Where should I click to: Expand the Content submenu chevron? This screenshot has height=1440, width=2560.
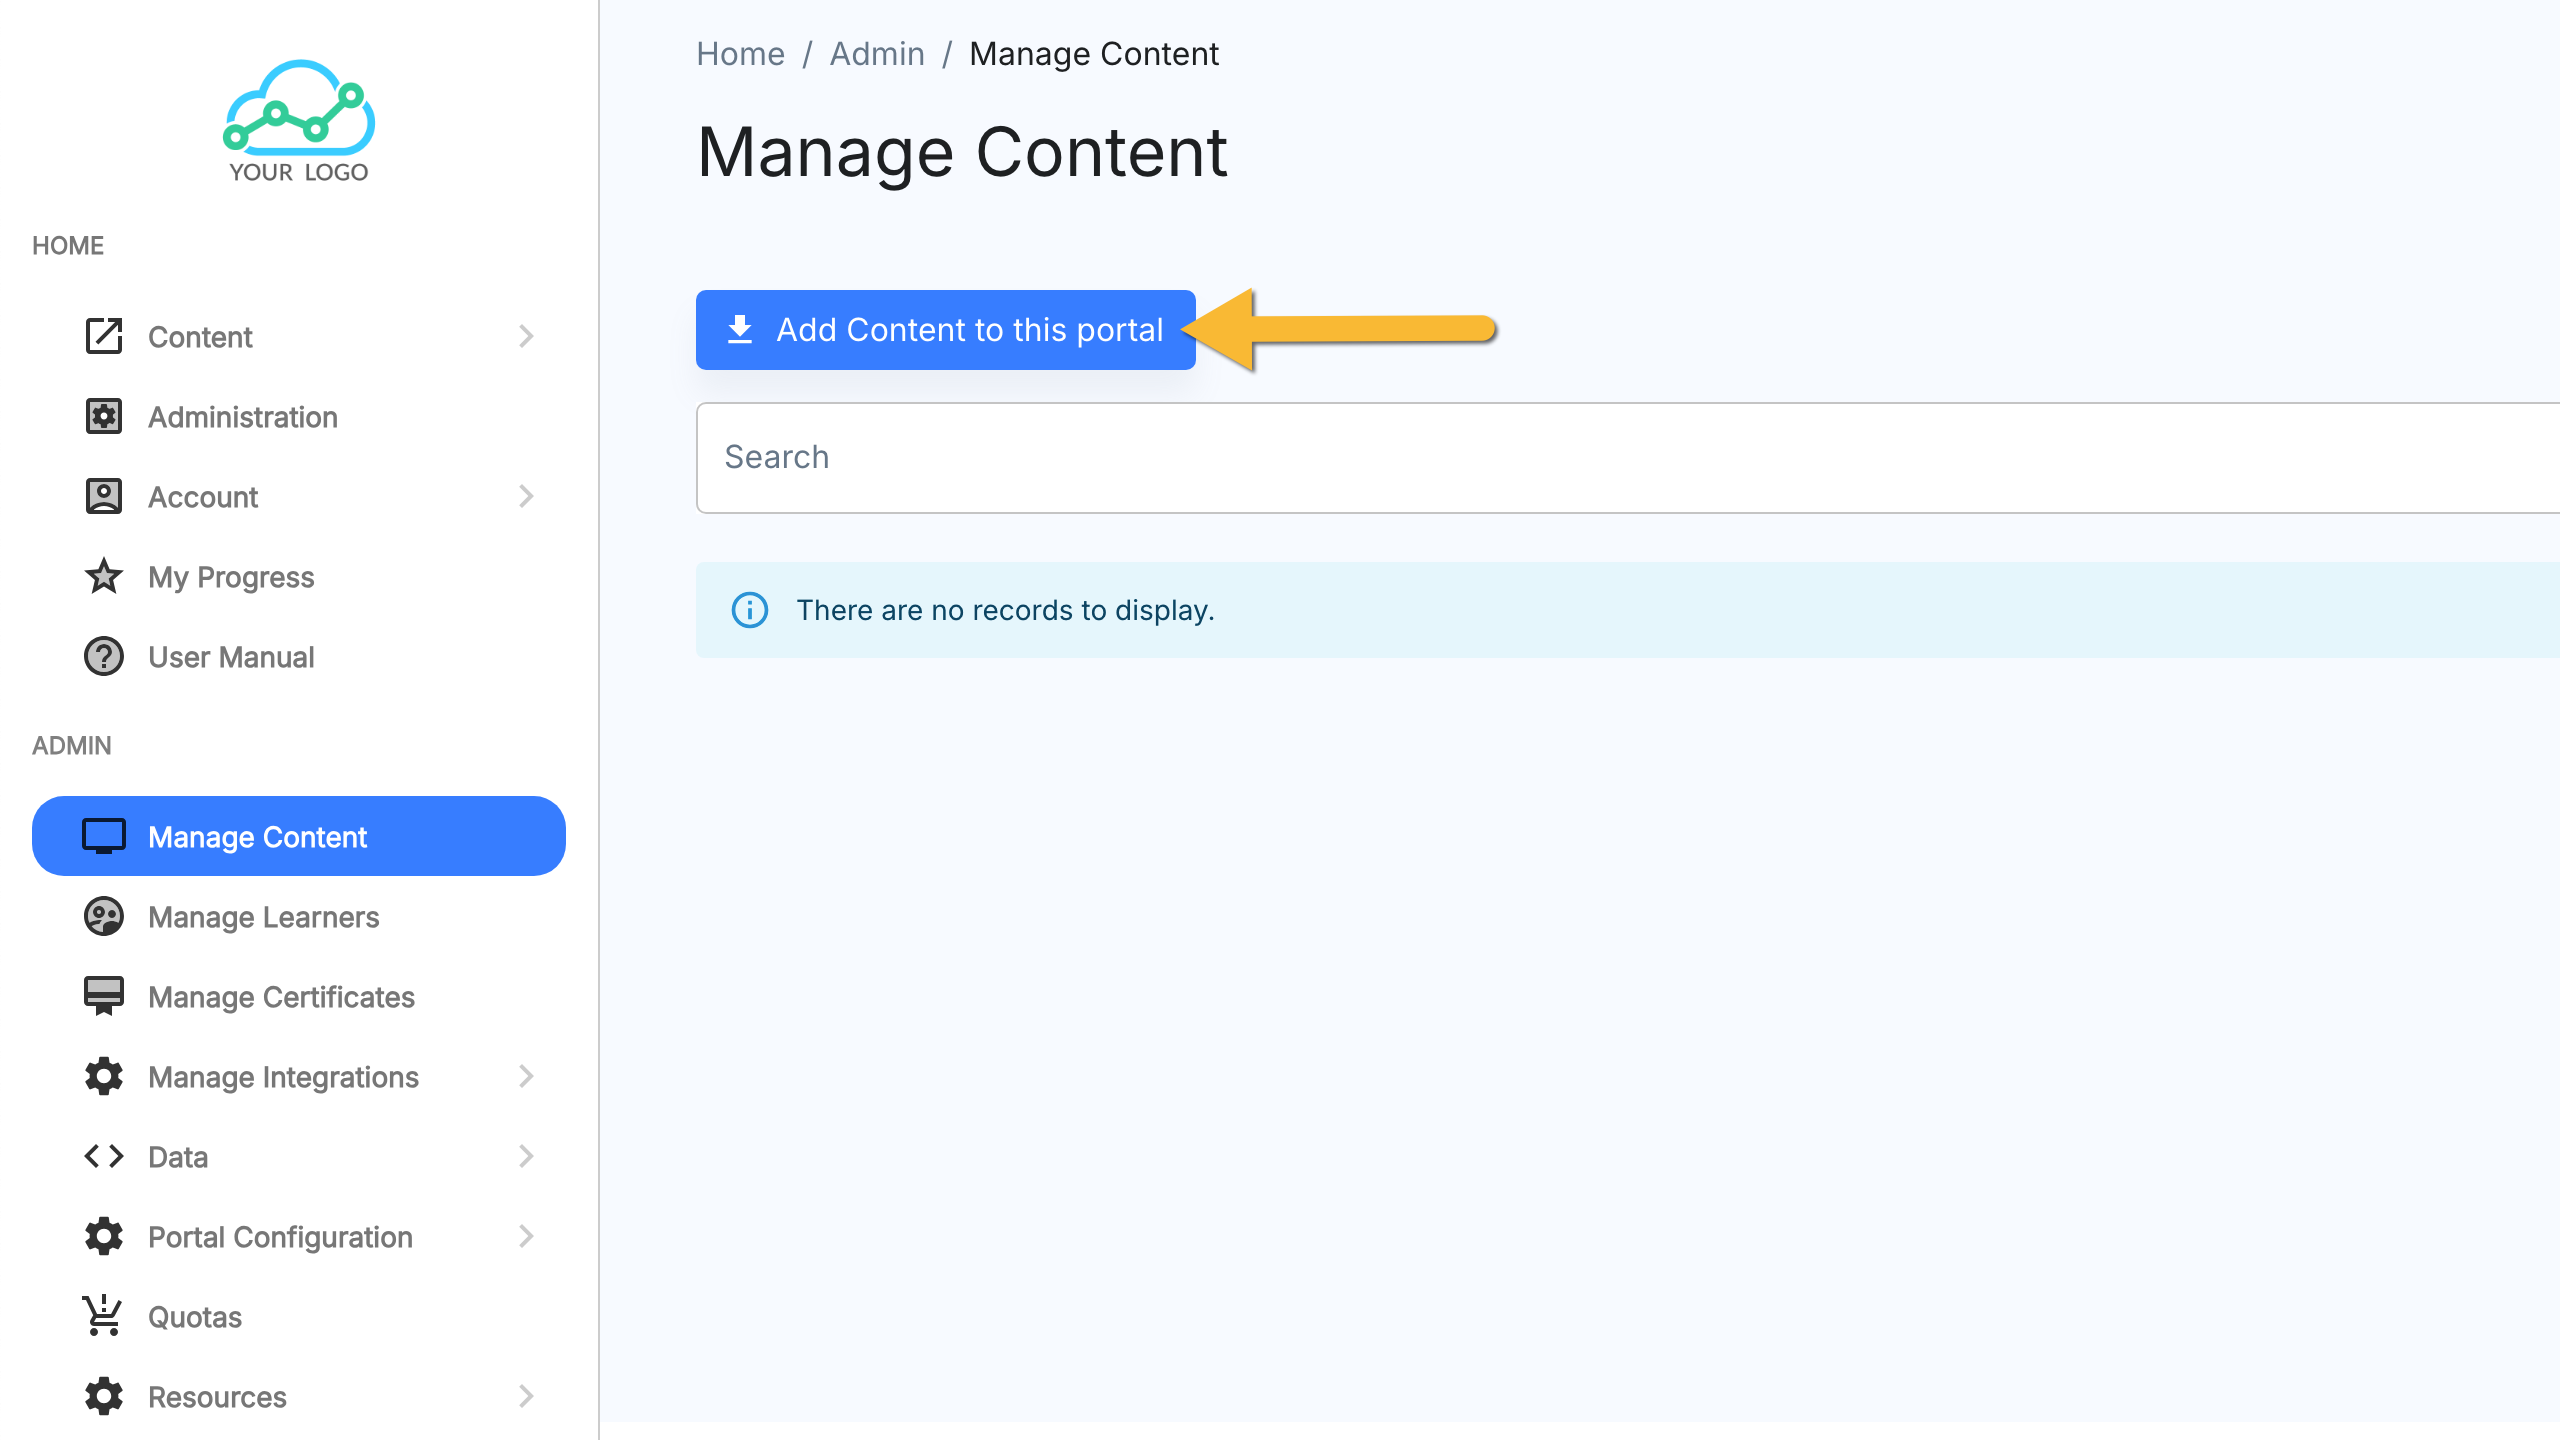526,336
